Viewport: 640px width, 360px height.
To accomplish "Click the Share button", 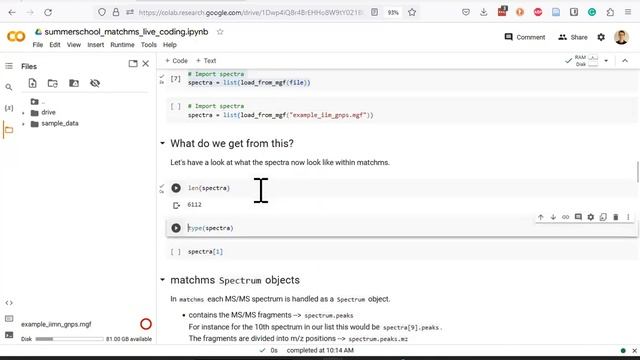I will click(573, 37).
